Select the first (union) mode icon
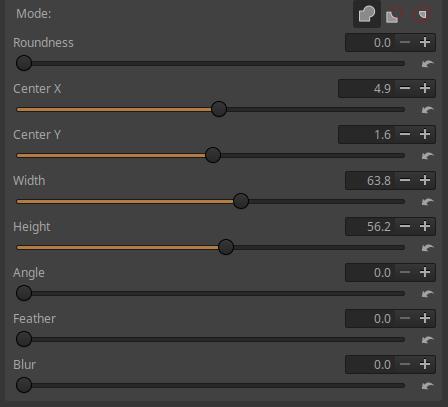448x407 pixels. tap(367, 14)
